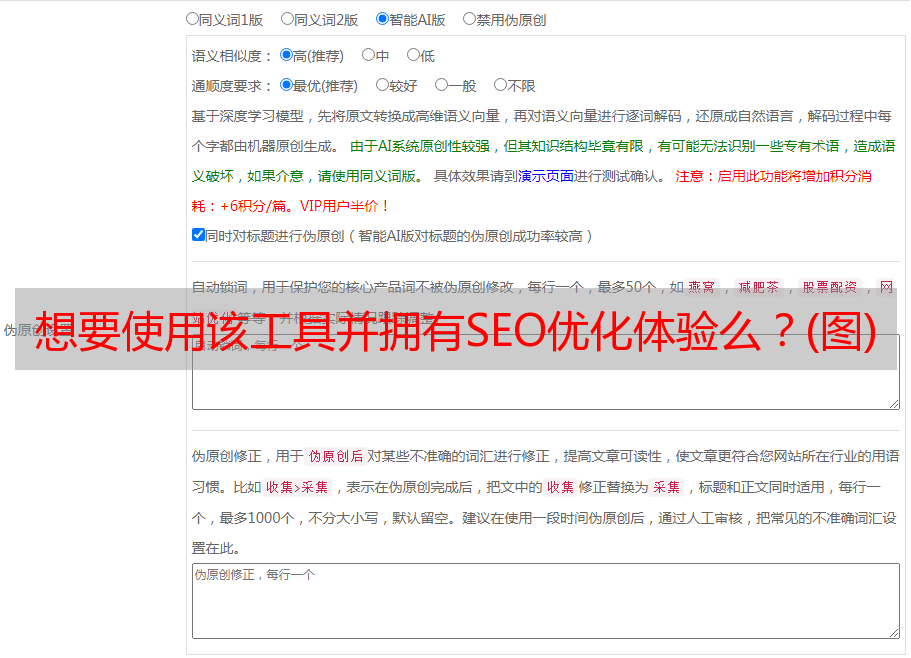Image resolution: width=911 pixels, height=658 pixels.
Task: Click the red 注意：启用此功能将增加积分消 text
Action: (x=773, y=176)
